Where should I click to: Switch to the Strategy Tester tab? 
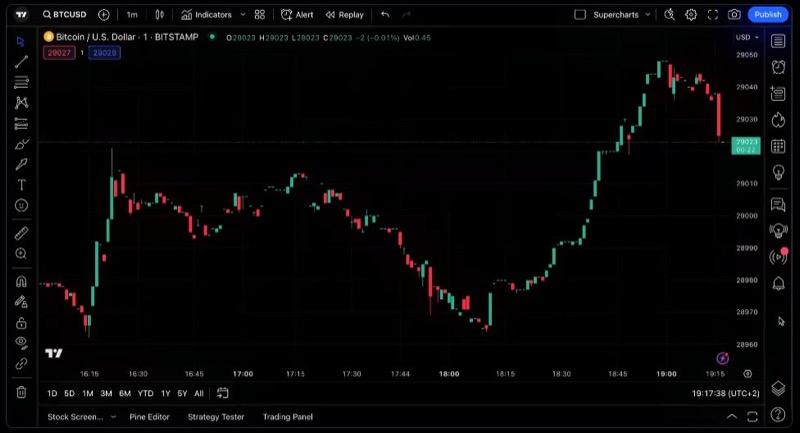tap(216, 417)
